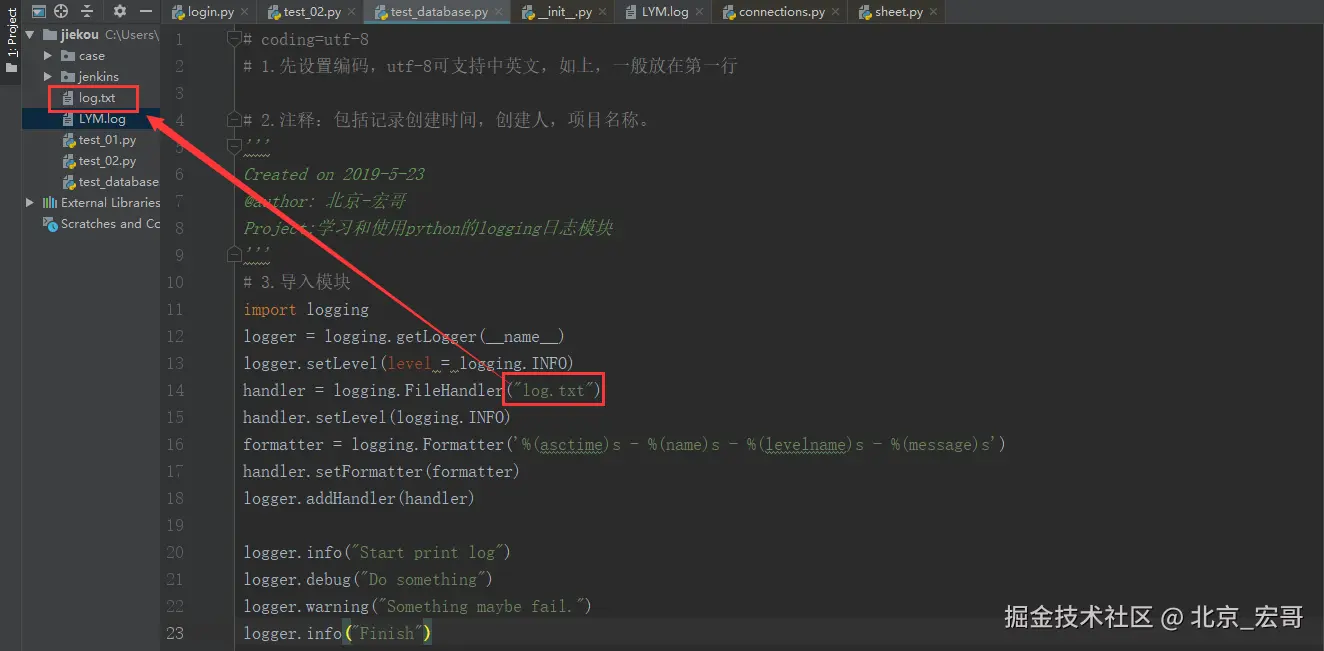Open project panel settings gear
Image resolution: width=1324 pixels, height=651 pixels.
120,11
